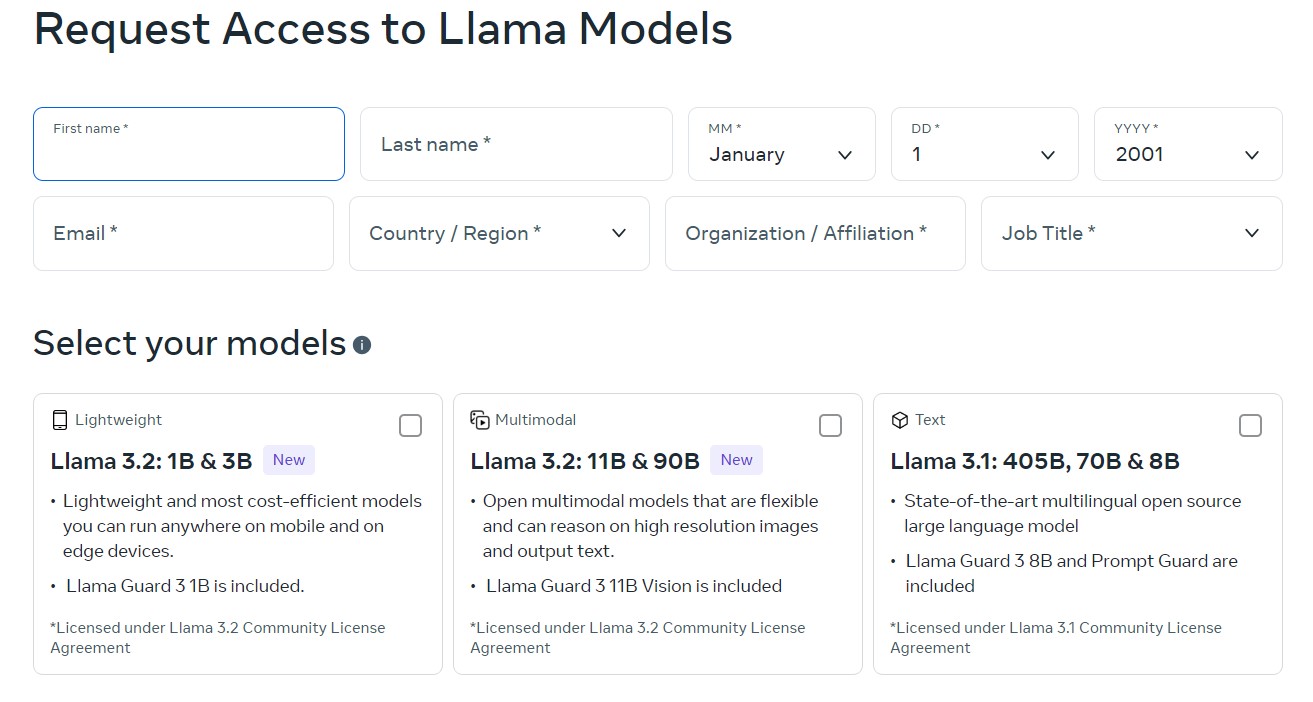Image resolution: width=1313 pixels, height=702 pixels.
Task: Click the Organization / Affiliation field
Action: point(815,233)
